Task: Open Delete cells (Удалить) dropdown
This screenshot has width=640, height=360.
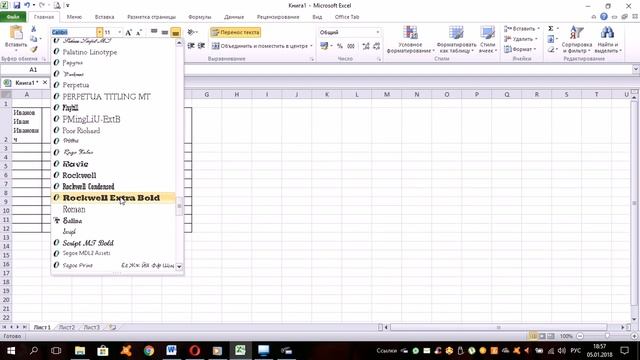Action: pyautogui.click(x=521, y=39)
